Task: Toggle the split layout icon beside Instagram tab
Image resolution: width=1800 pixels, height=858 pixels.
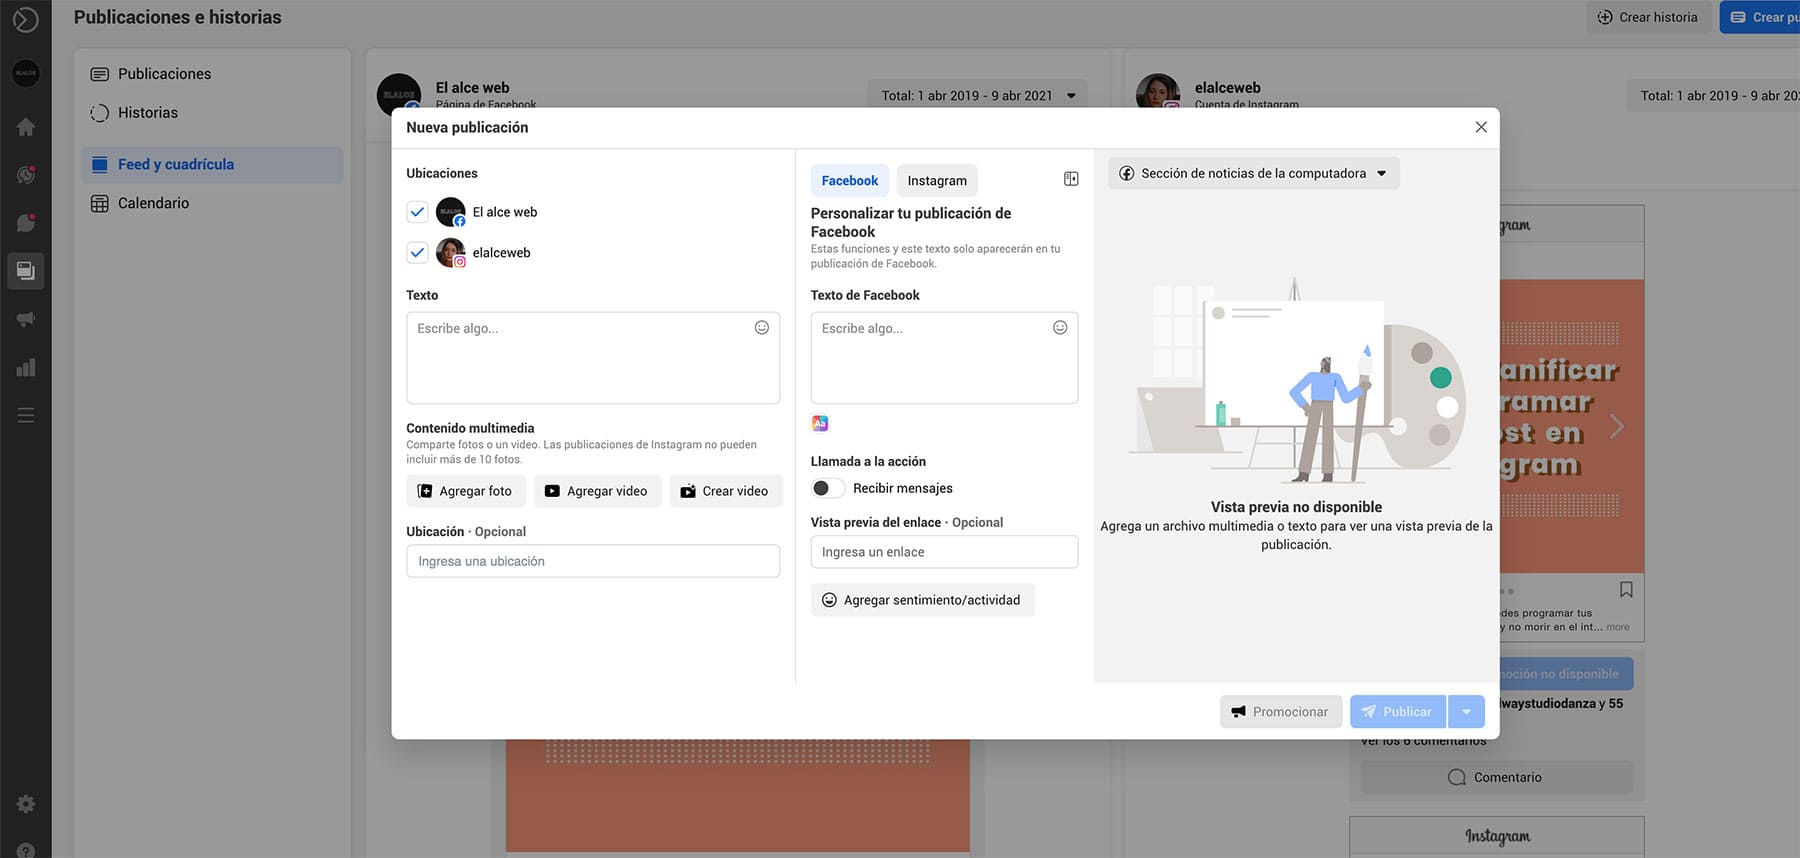Action: (1071, 179)
